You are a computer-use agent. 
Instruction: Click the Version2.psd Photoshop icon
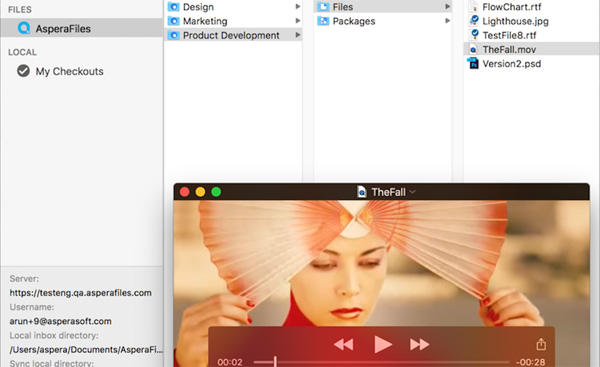[473, 63]
